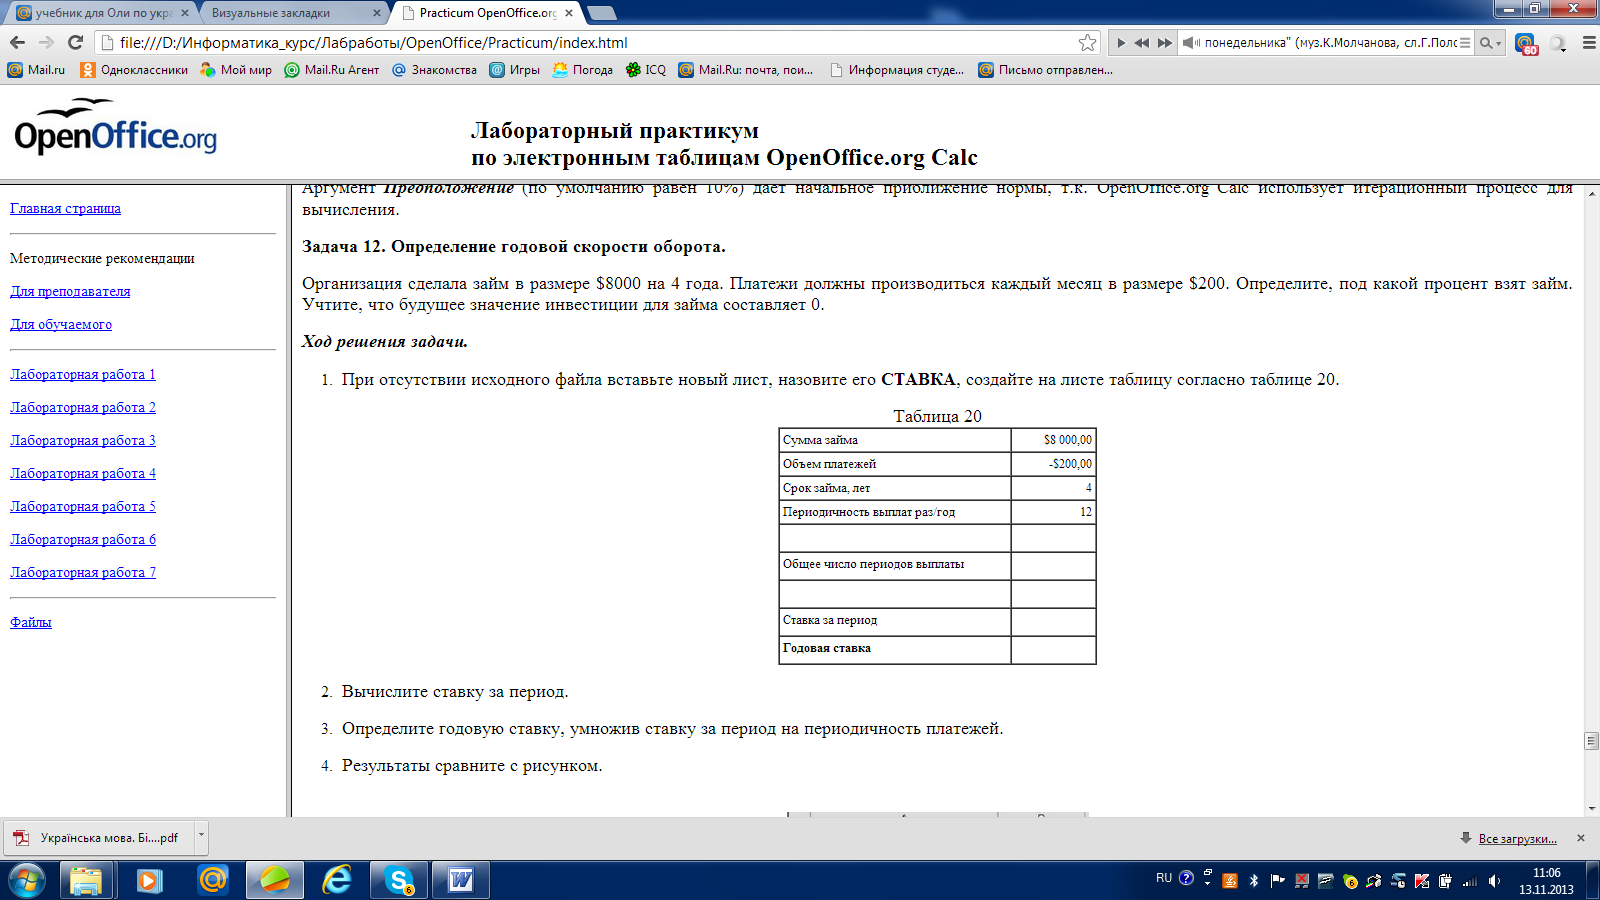Open the Windows Start menu
Screen dimensions: 1600x900
26,880
